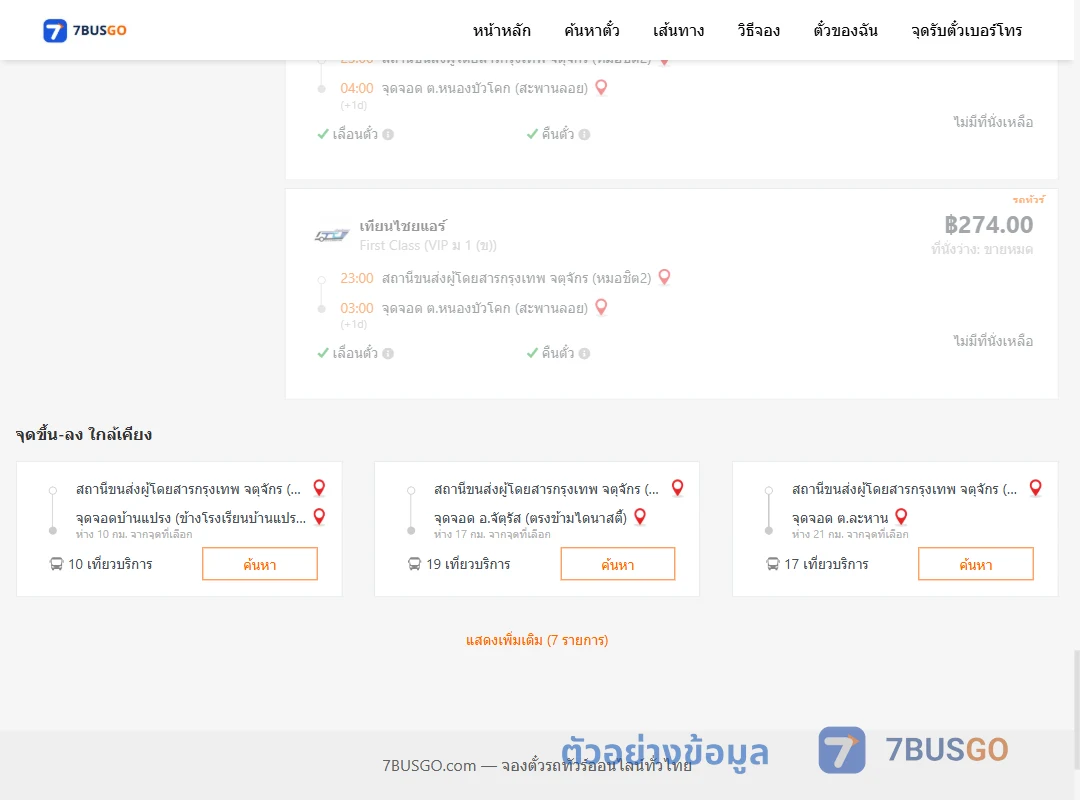Screen dimensions: 1080x800
Task: Click ค้นหา for the ต.ละหาน route
Action: 975,564
